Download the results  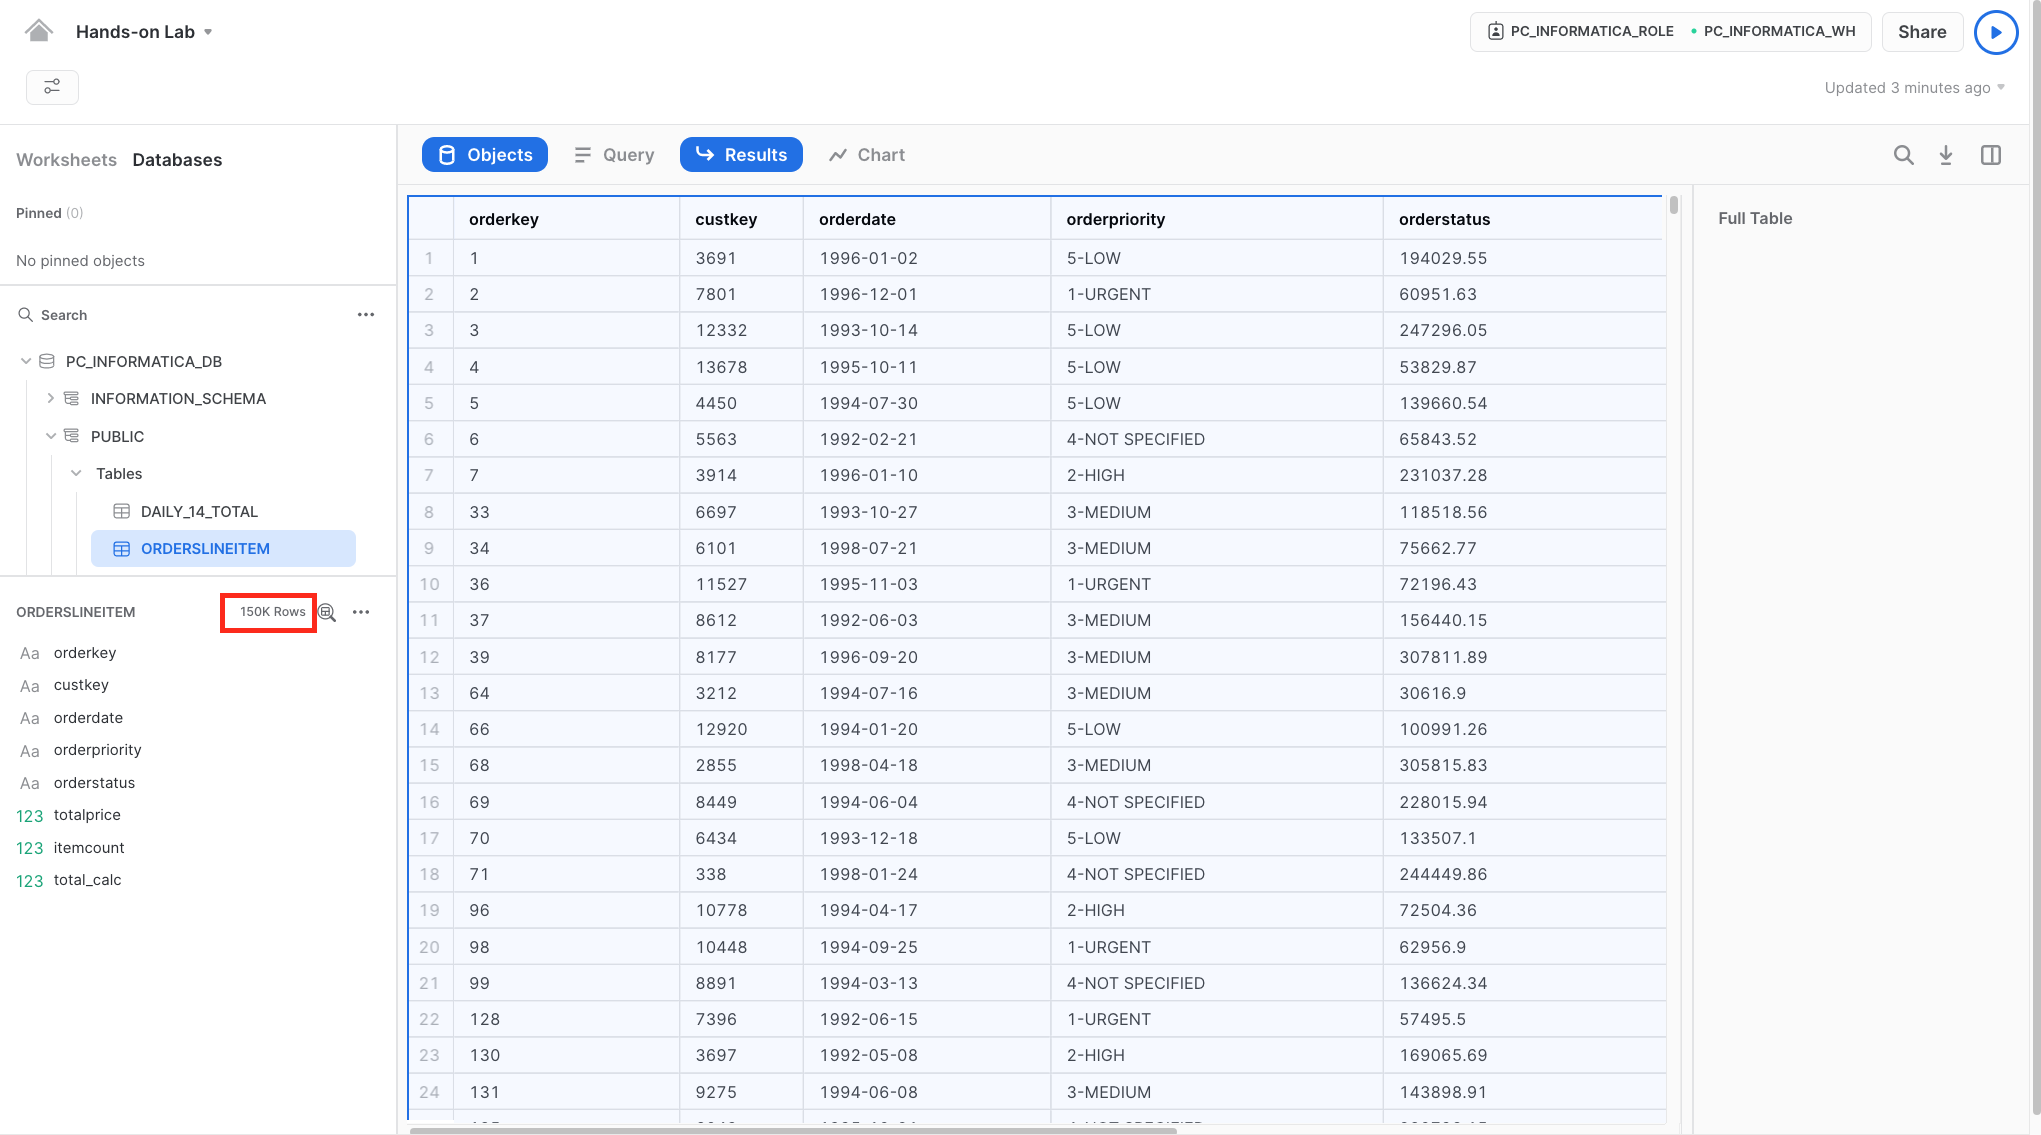(x=1946, y=155)
